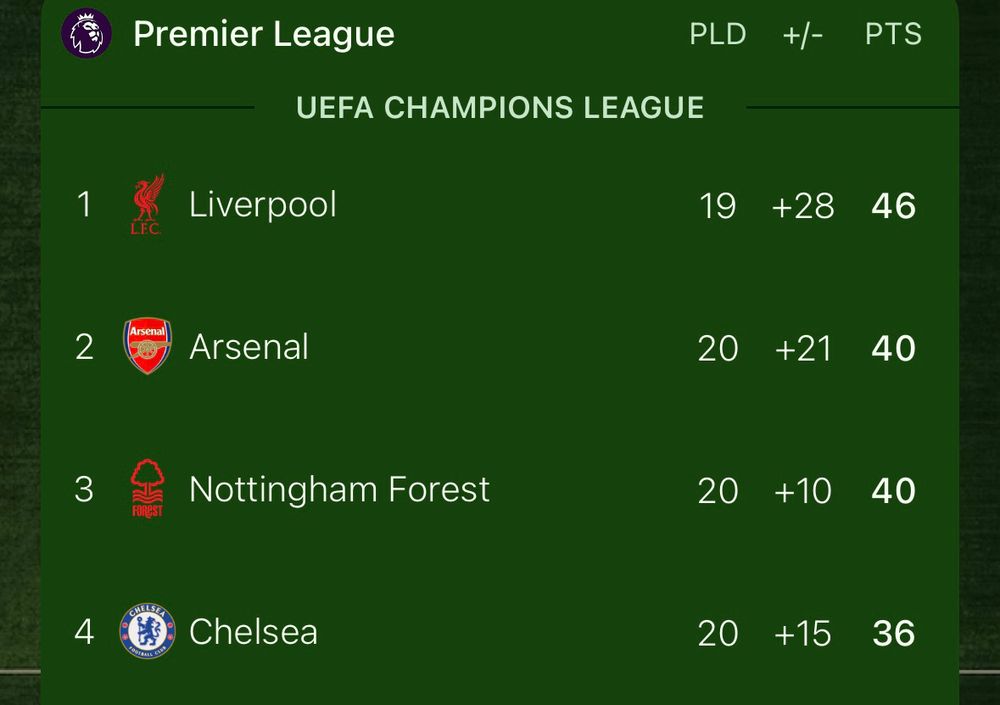Tap Arsenal's +21 goal difference

tap(803, 349)
